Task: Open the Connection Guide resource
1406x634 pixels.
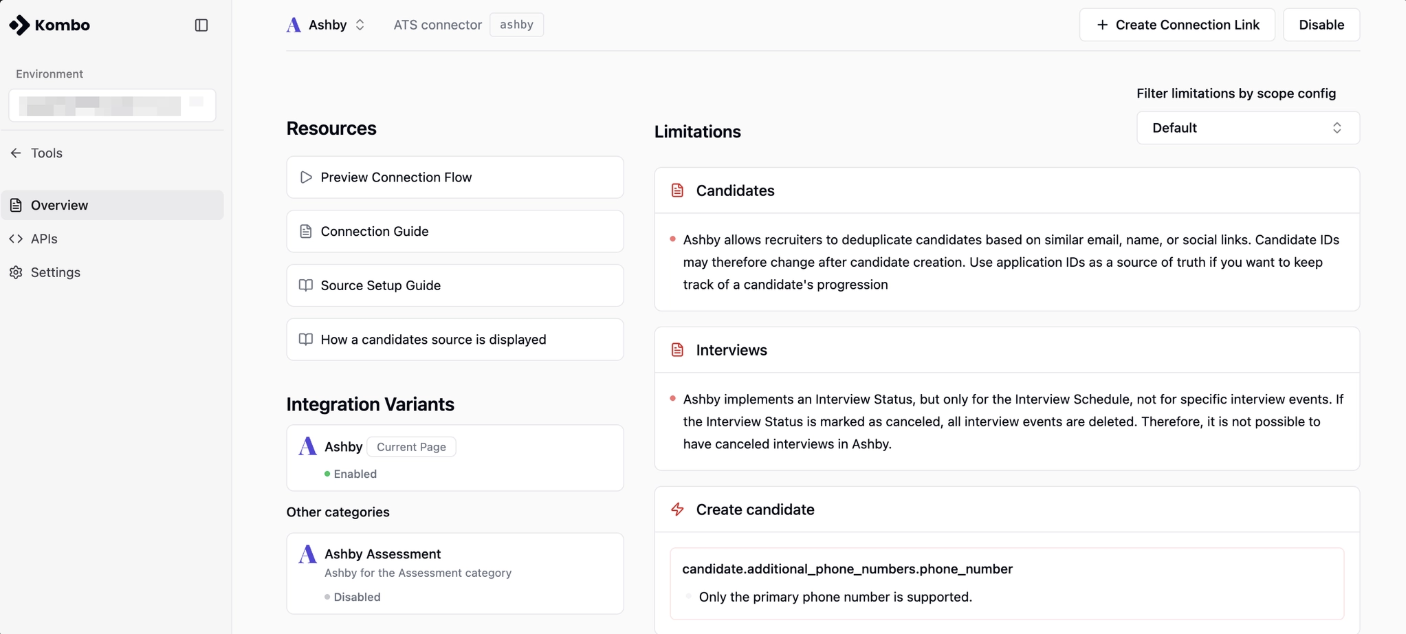Action: pyautogui.click(x=455, y=231)
